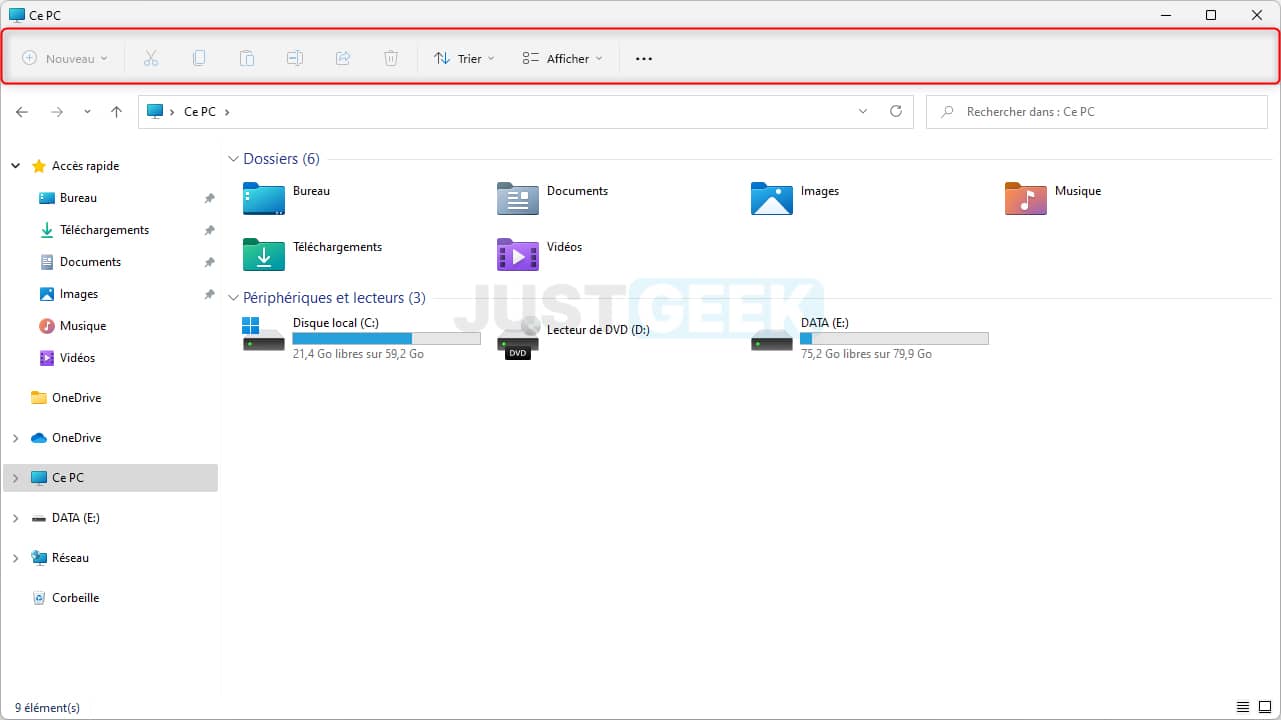Click the '9 élément(s)' status text
Image resolution: width=1281 pixels, height=720 pixels.
tap(47, 707)
